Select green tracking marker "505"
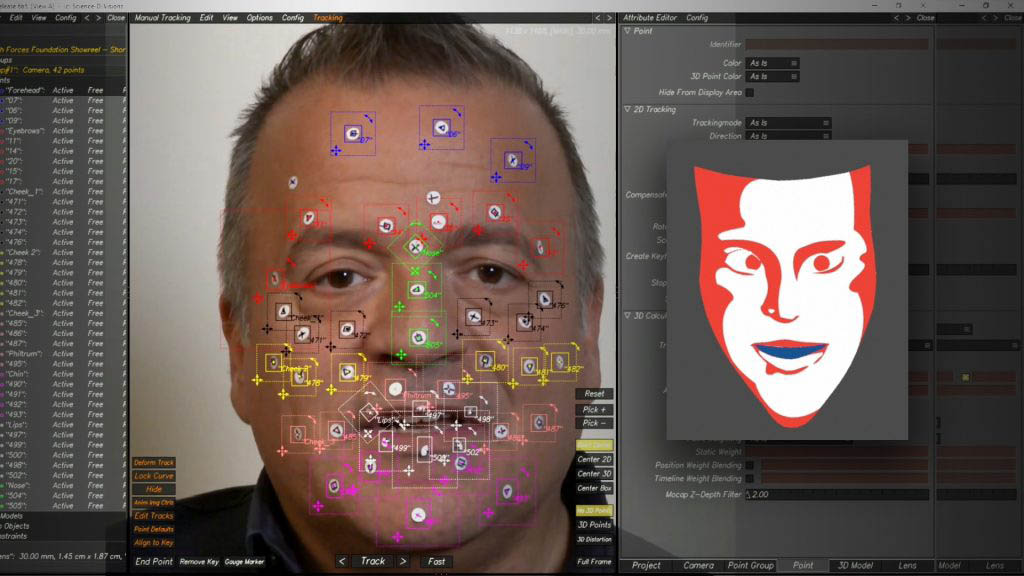The image size is (1024, 576). click(418, 338)
